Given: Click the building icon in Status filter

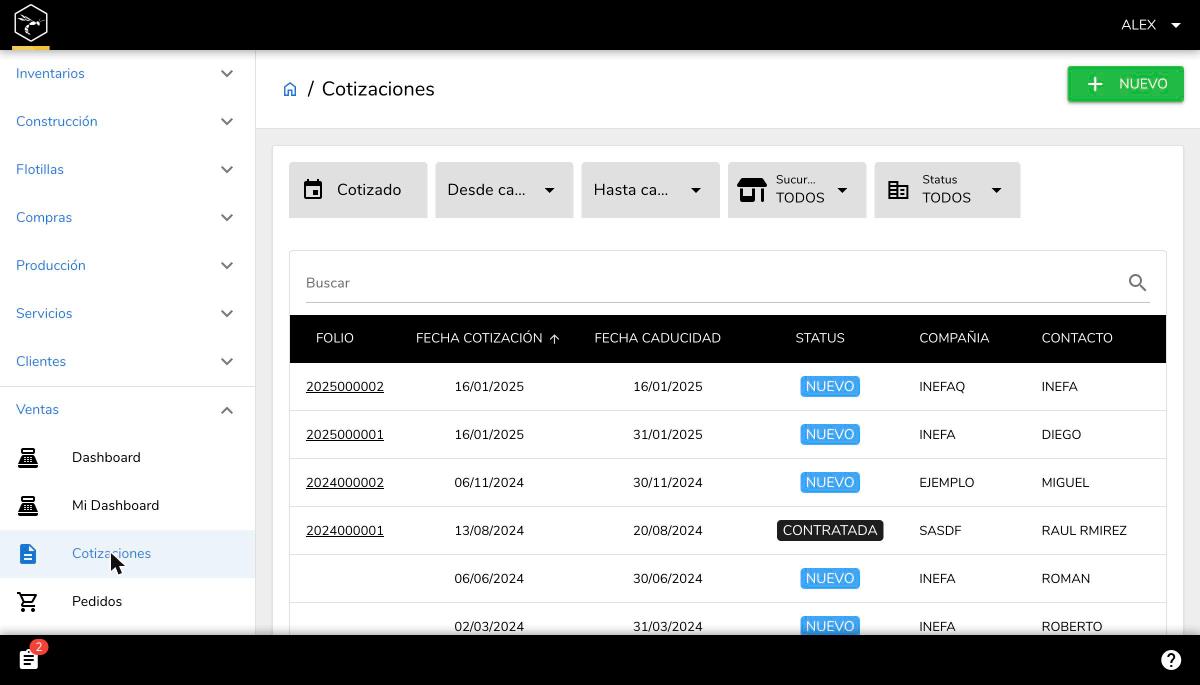Looking at the screenshot, I should 898,190.
